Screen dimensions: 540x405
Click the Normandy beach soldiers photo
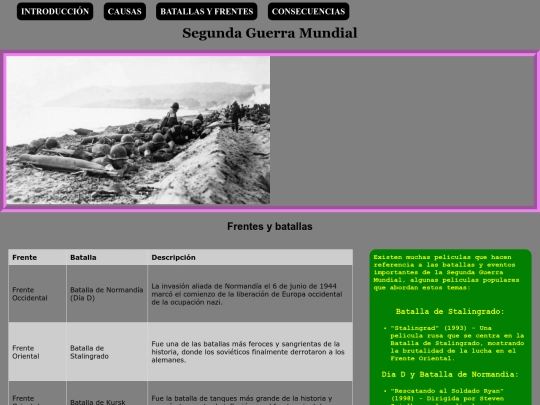coord(138,130)
